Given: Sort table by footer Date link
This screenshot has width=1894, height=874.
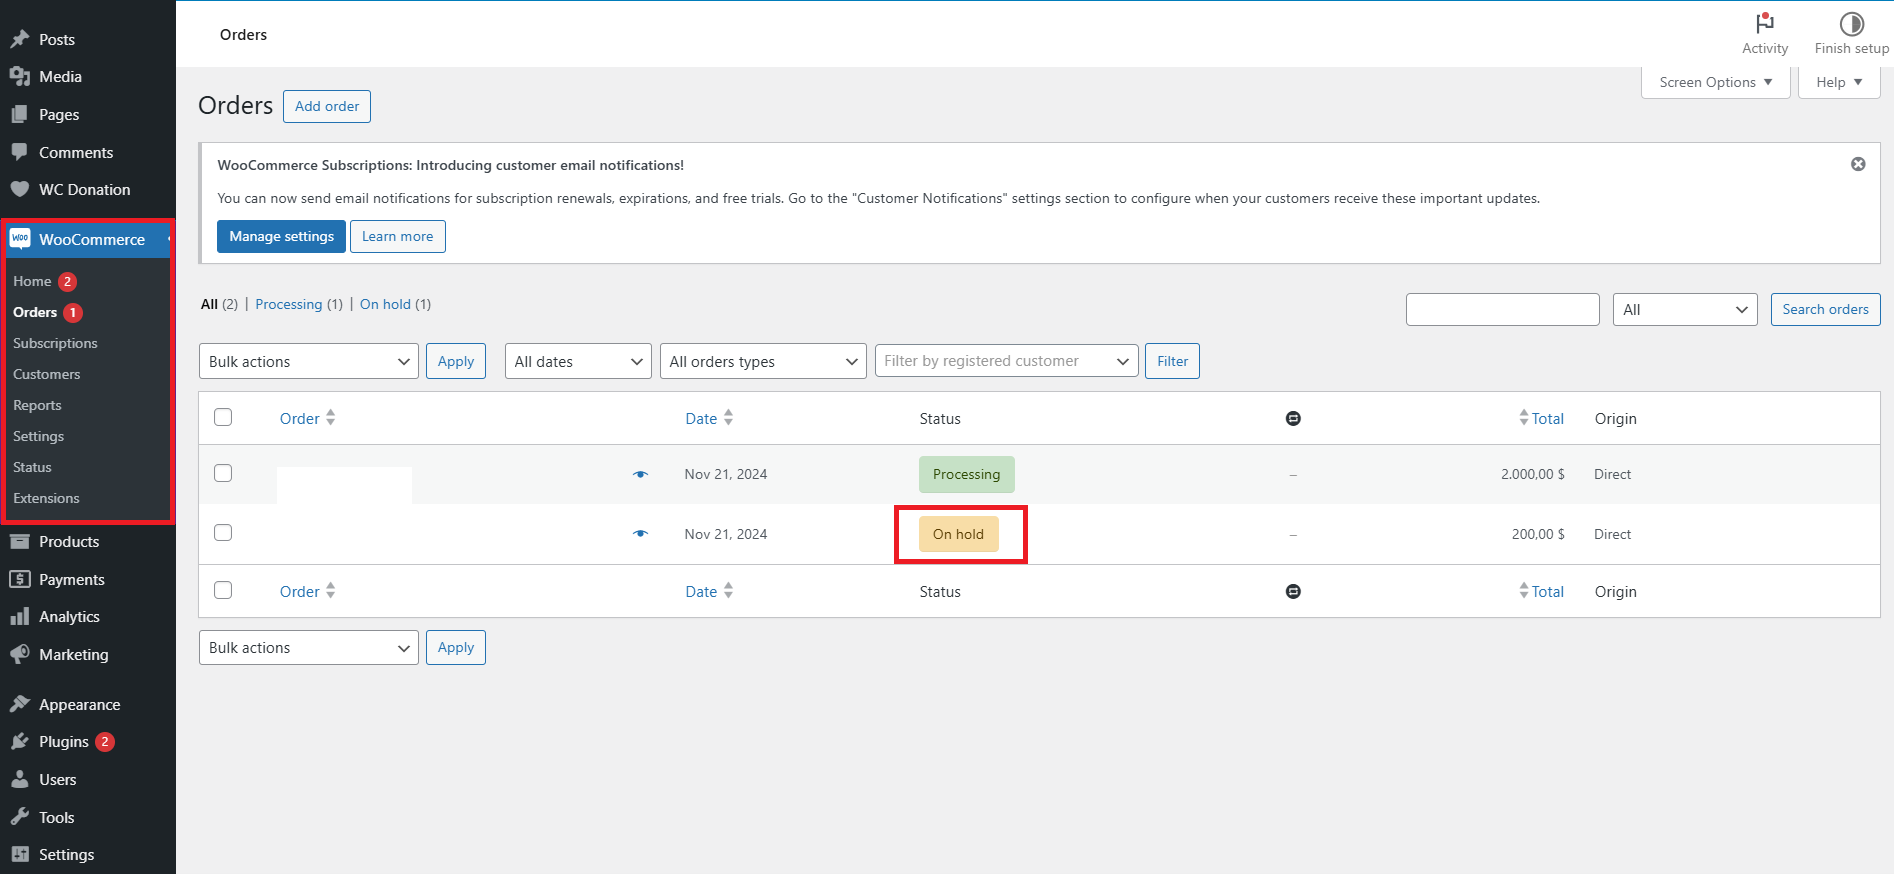Looking at the screenshot, I should [701, 591].
